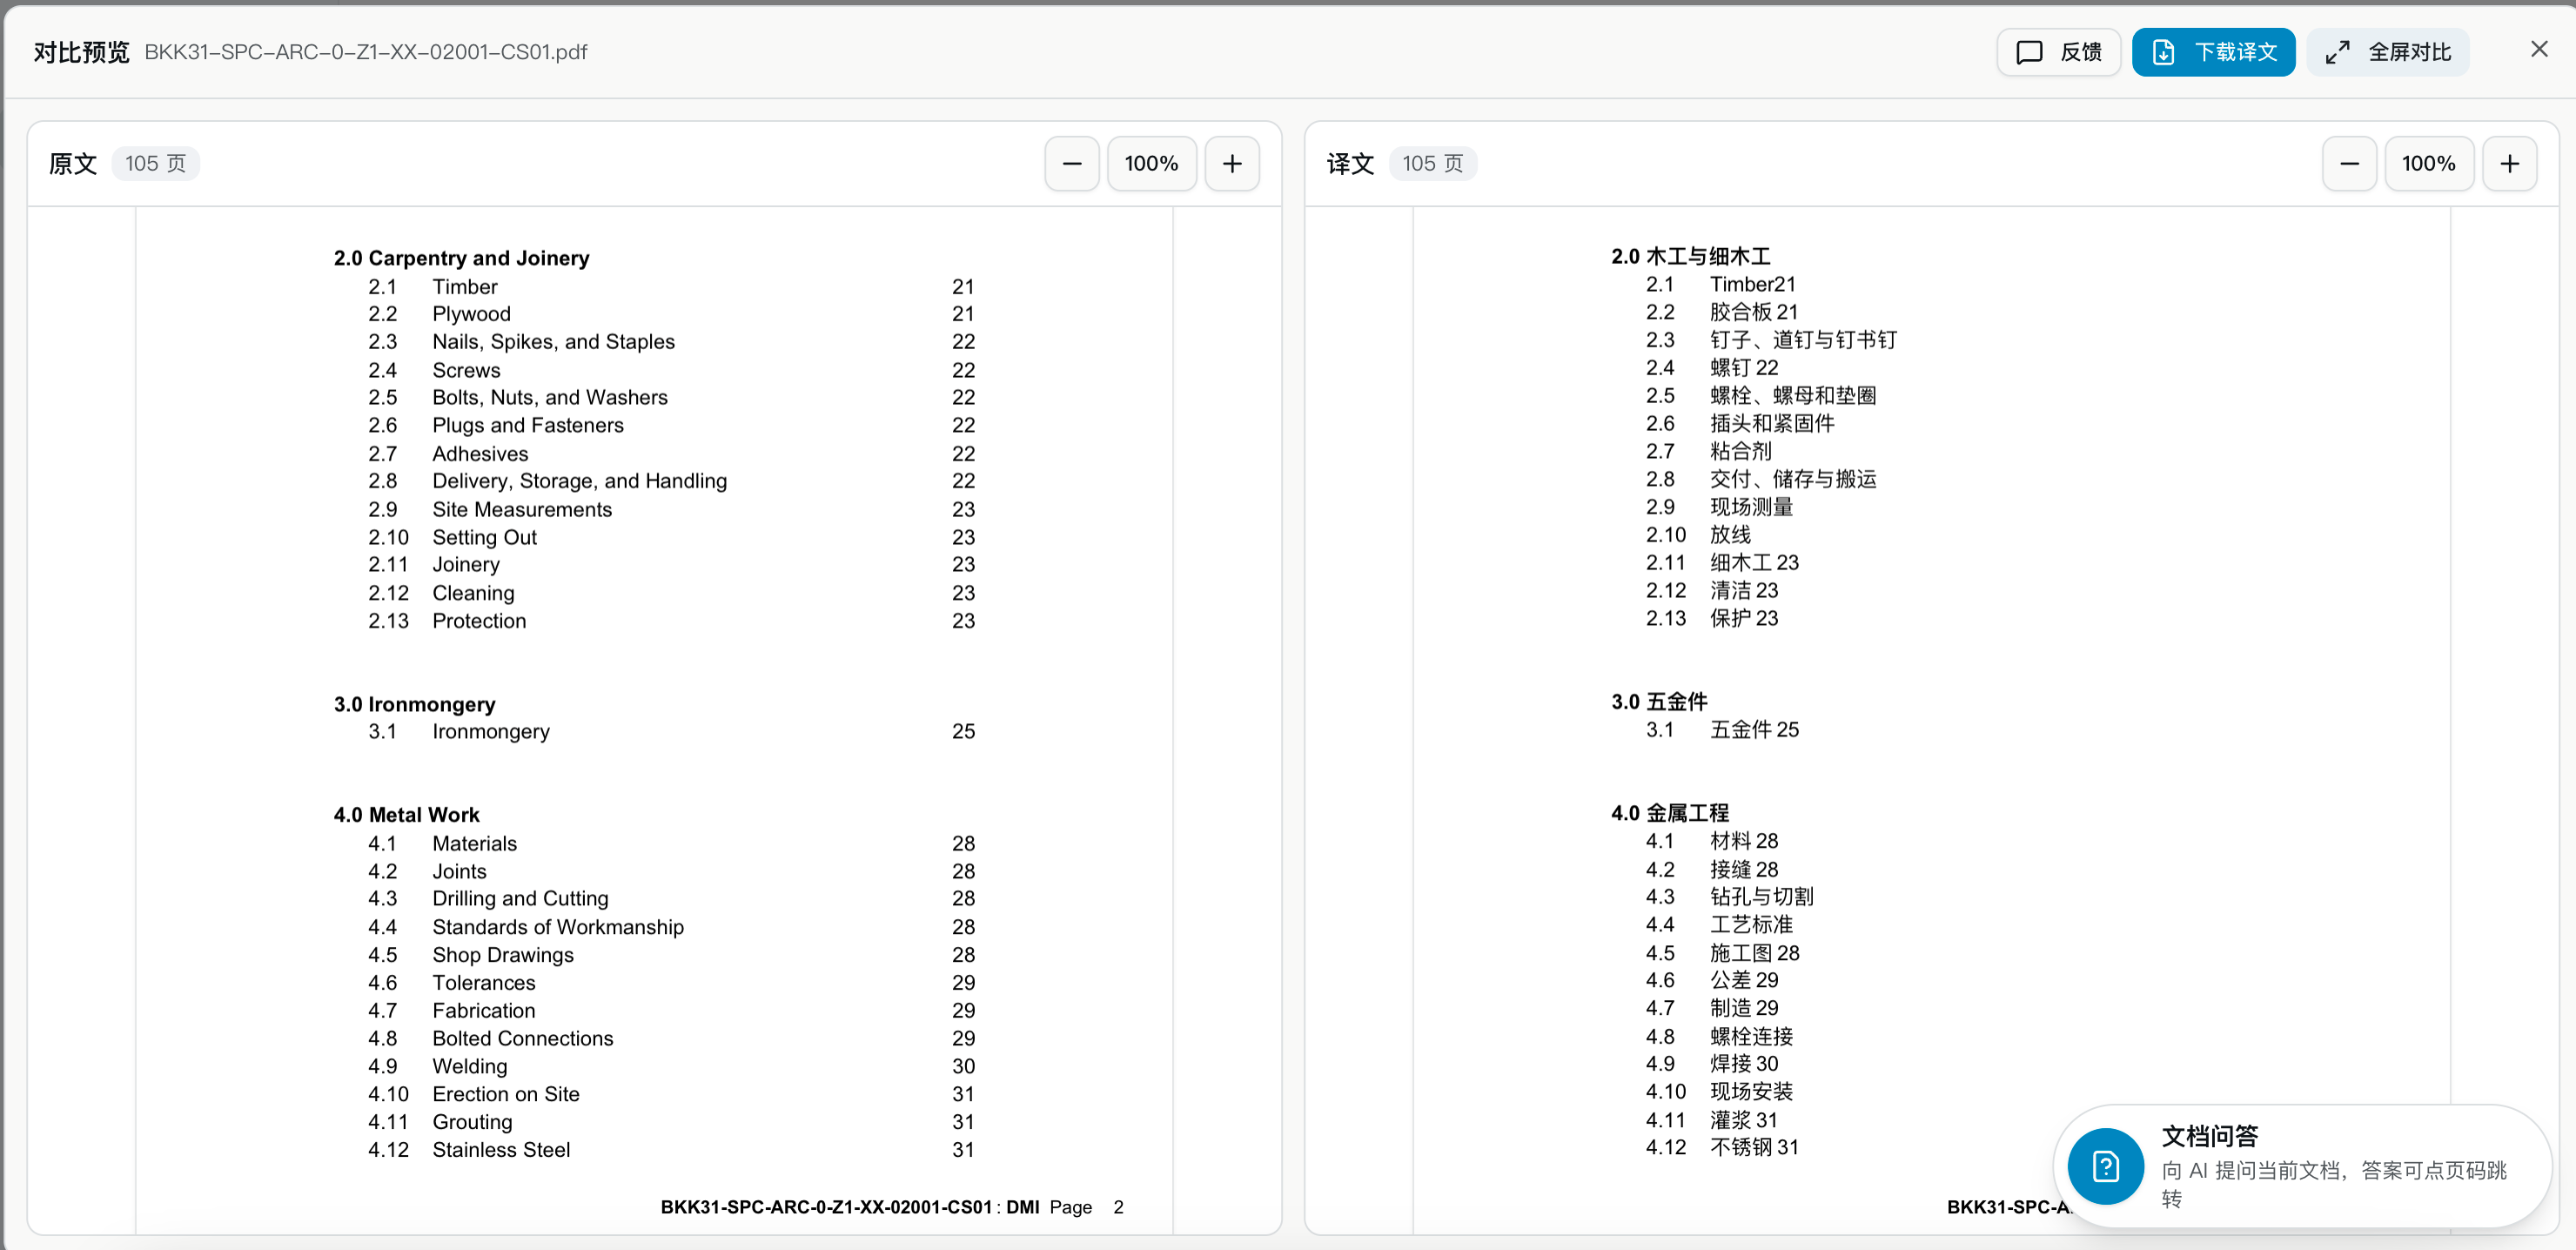Click the file name BKK31-SPC-ARC-0-Z1-XX-02001-CS01.pdf
This screenshot has height=1250, width=2576.
point(366,52)
